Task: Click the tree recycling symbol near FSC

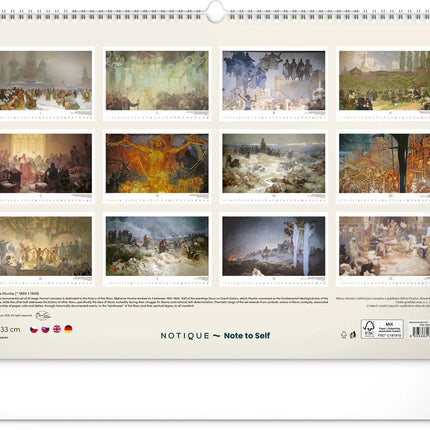Action: point(344,334)
